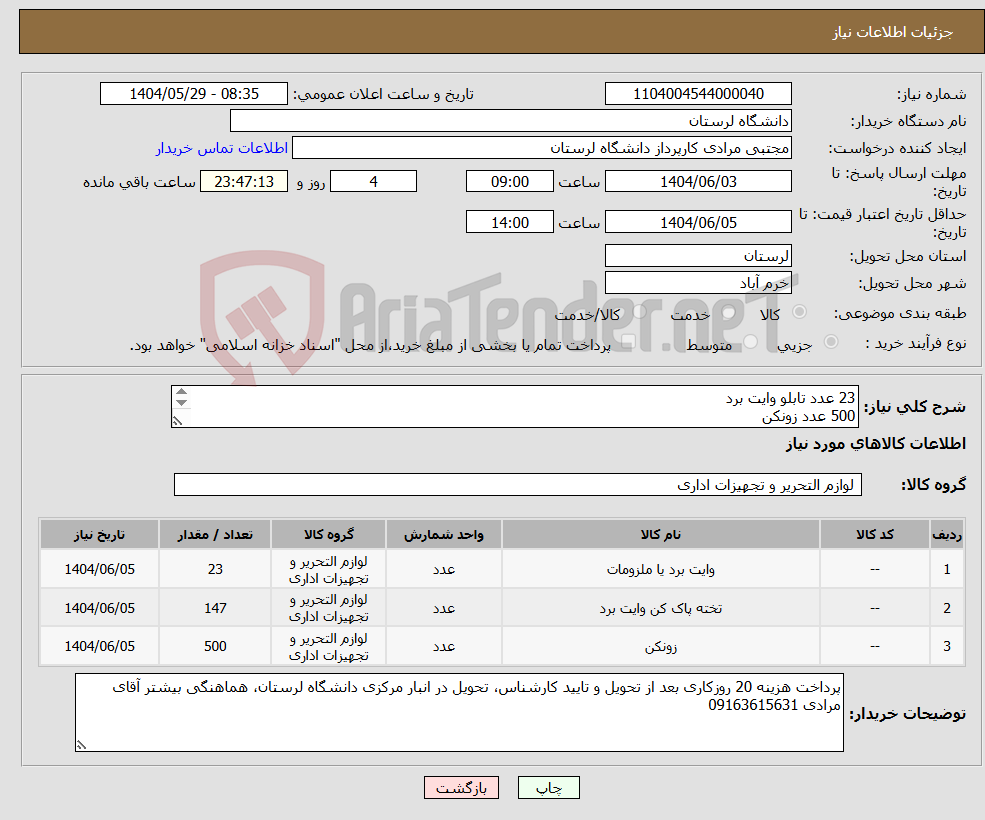Click quantity cell 23
985x820 pixels.
[215, 569]
